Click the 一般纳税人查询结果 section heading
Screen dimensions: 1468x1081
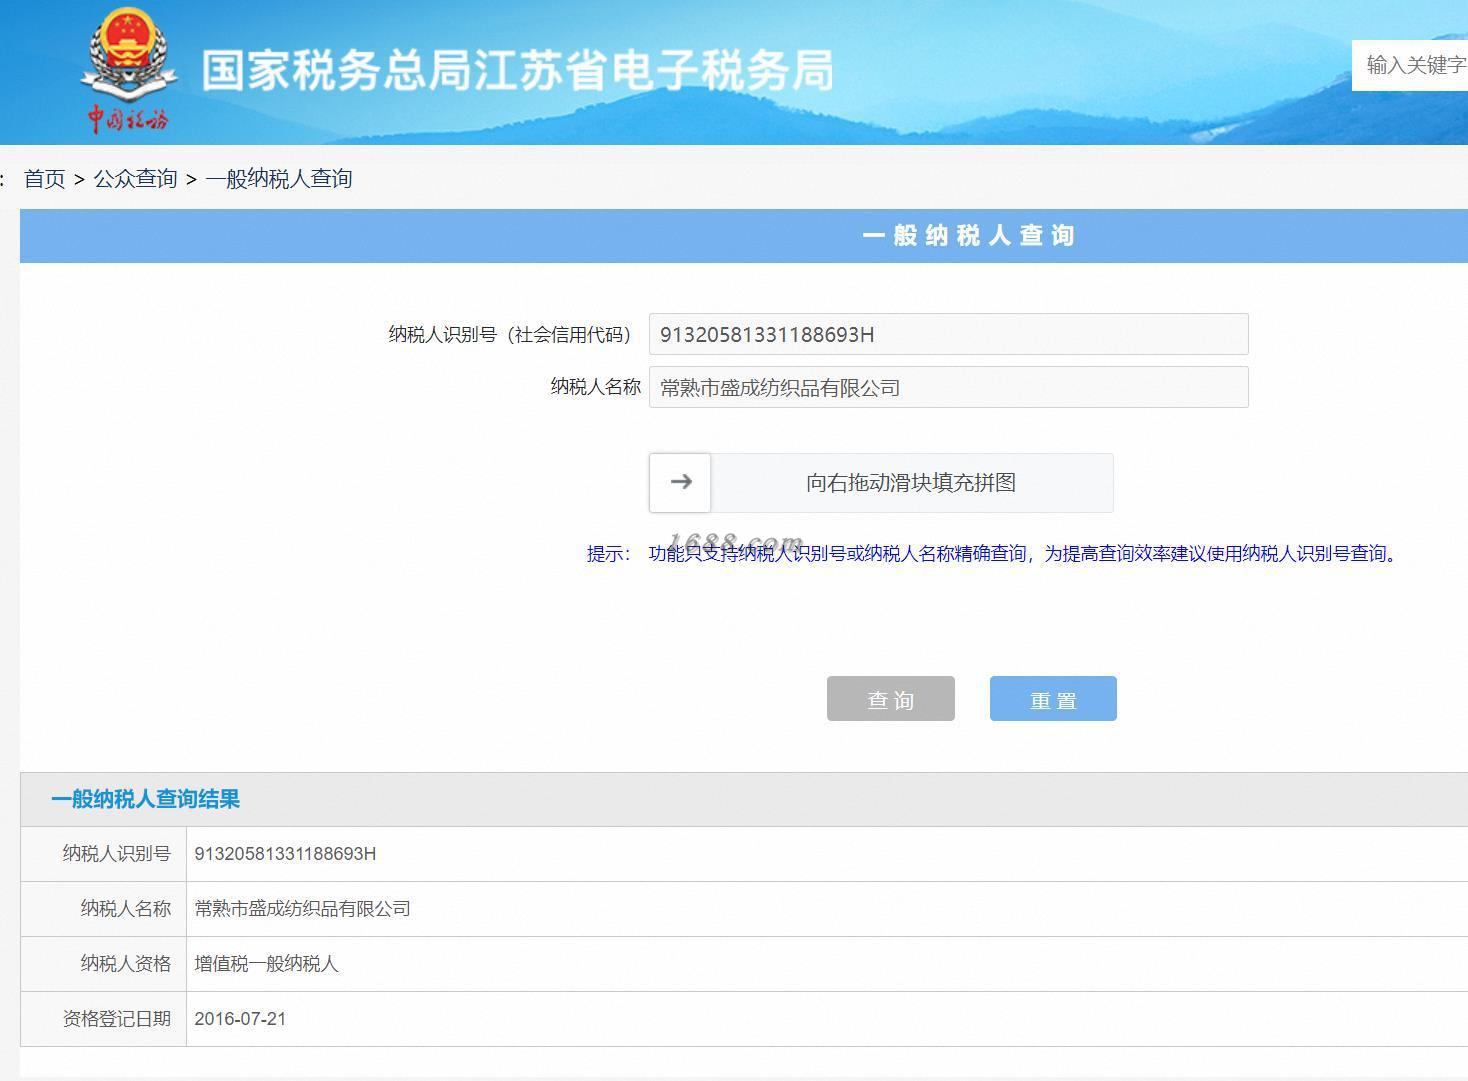(146, 799)
